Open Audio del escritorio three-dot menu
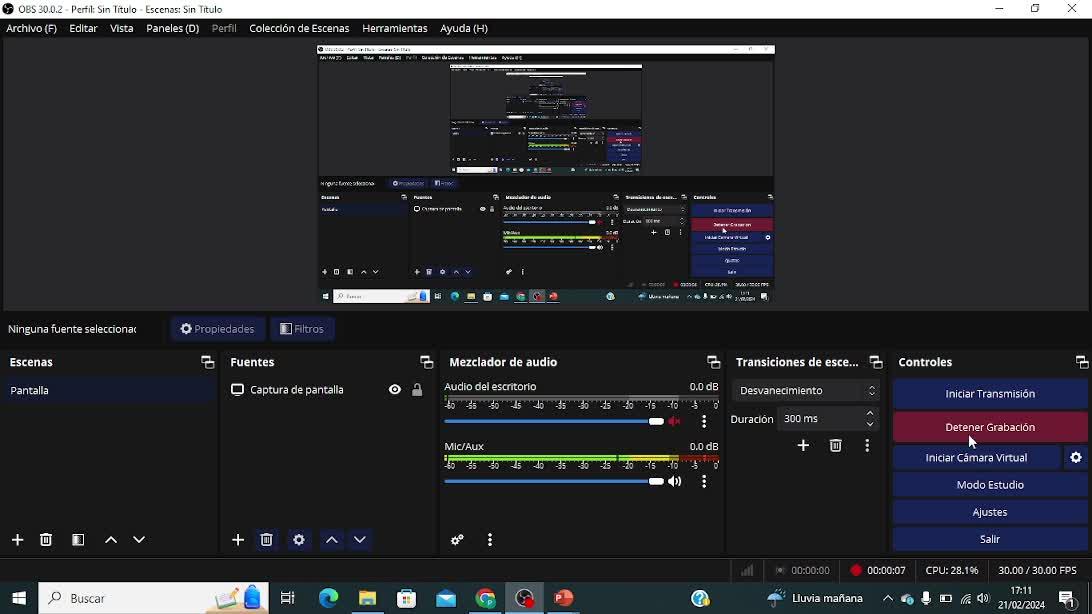This screenshot has height=614, width=1092. (704, 421)
